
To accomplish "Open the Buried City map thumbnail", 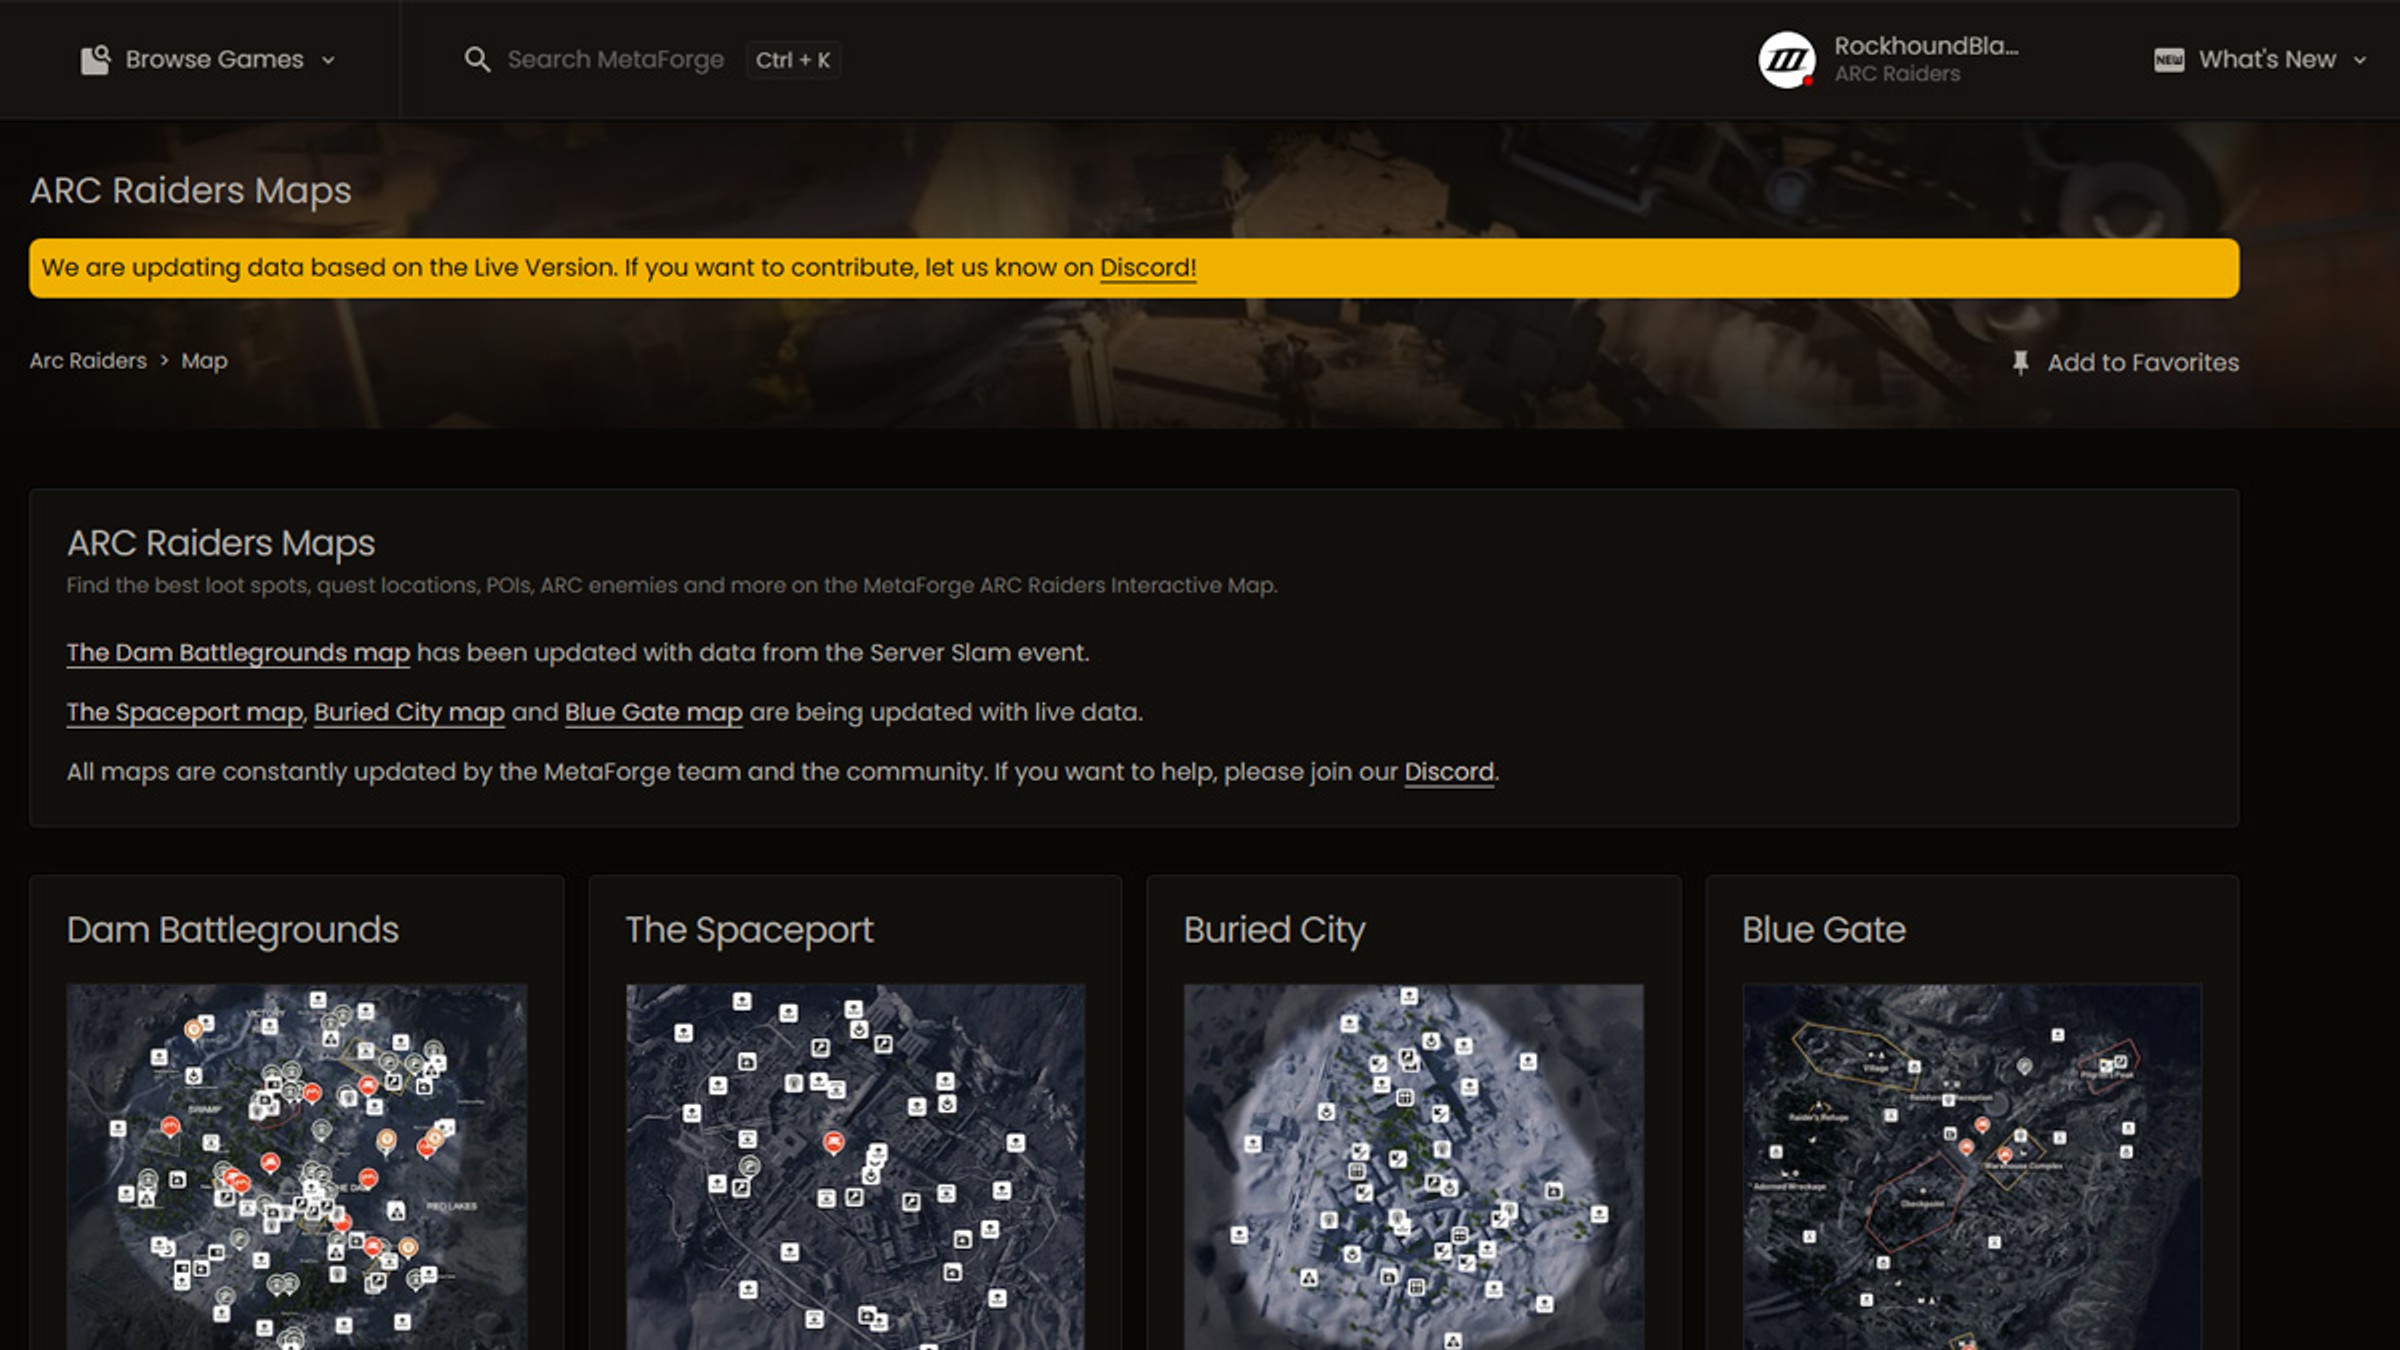I will click(x=1413, y=1165).
